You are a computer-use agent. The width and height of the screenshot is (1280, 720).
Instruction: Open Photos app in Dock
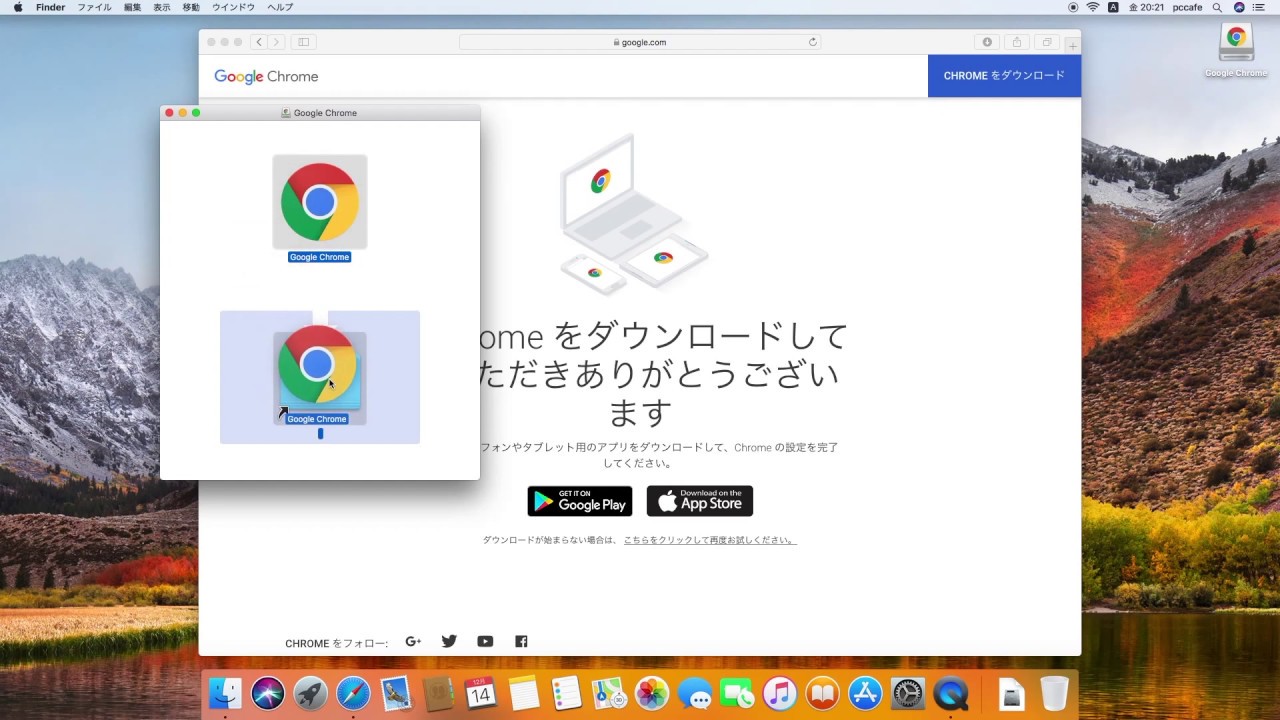652,693
